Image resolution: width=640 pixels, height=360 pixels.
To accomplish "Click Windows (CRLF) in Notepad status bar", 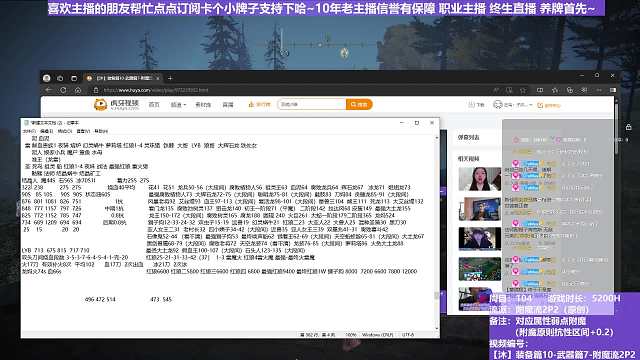I will 377,335.
